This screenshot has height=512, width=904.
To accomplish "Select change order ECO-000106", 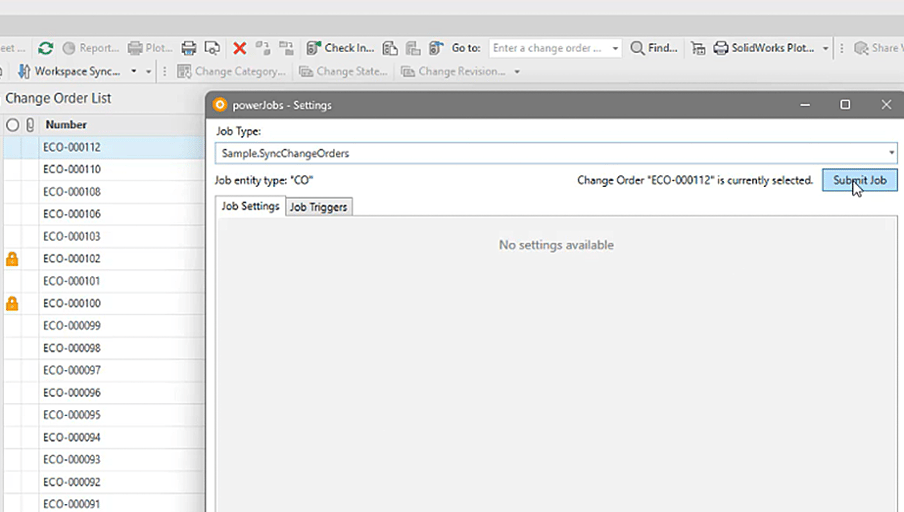I will click(71, 214).
